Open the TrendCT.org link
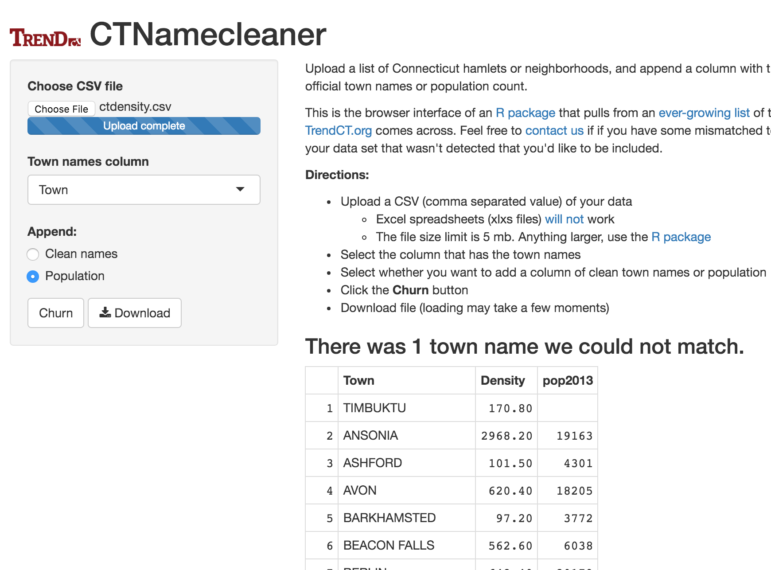 (338, 130)
